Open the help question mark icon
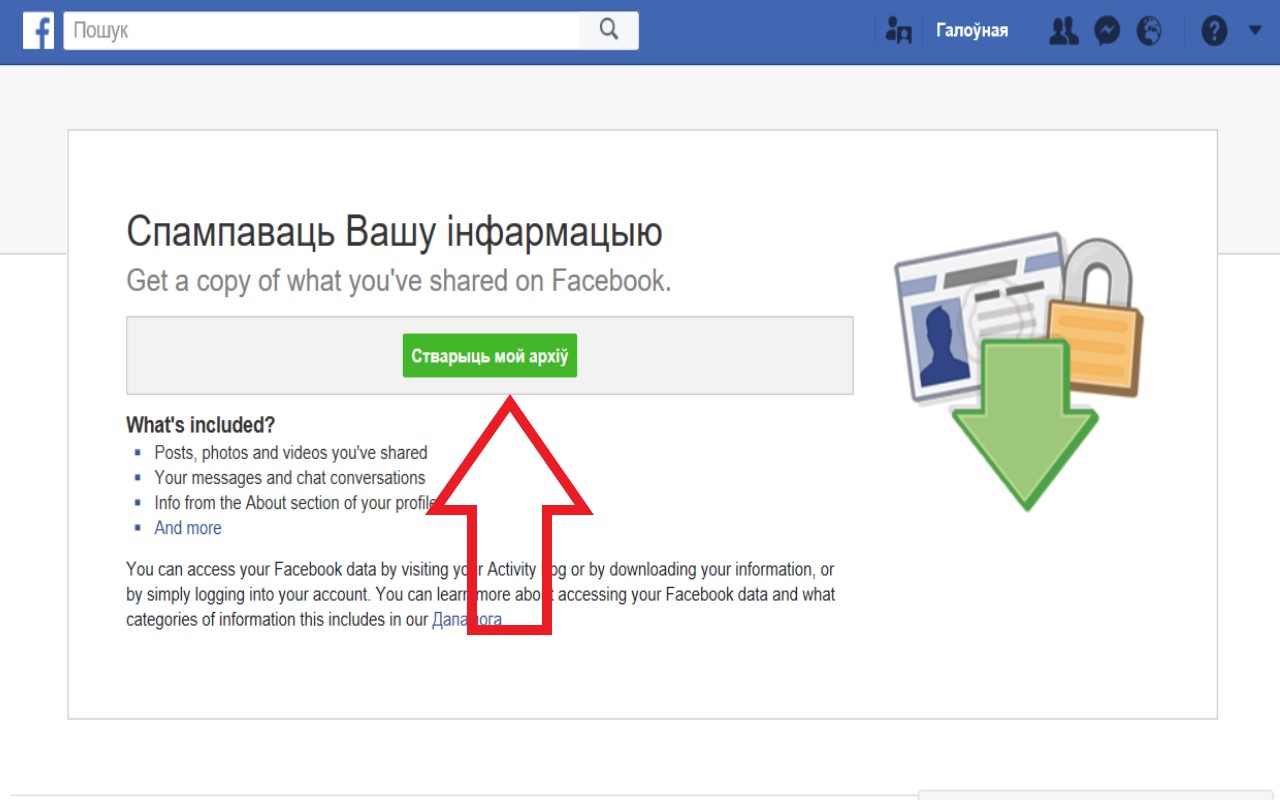1280x800 pixels. pyautogui.click(x=1213, y=31)
